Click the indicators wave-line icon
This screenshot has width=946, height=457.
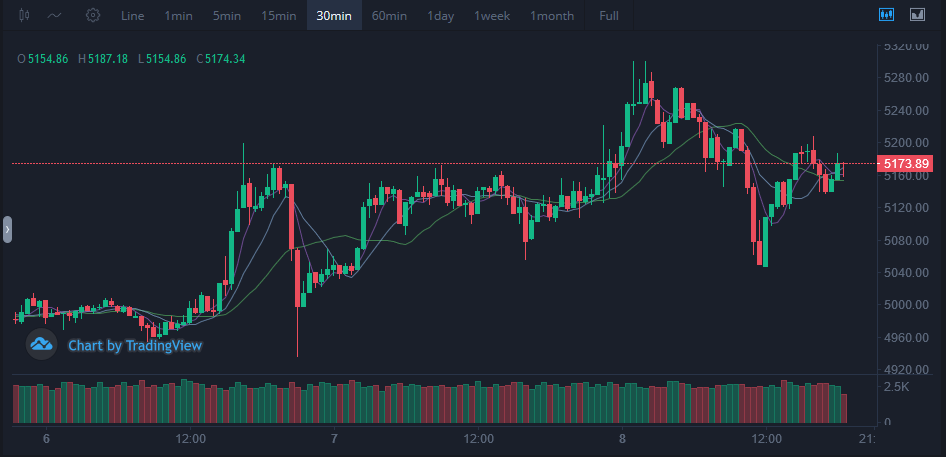coord(54,16)
